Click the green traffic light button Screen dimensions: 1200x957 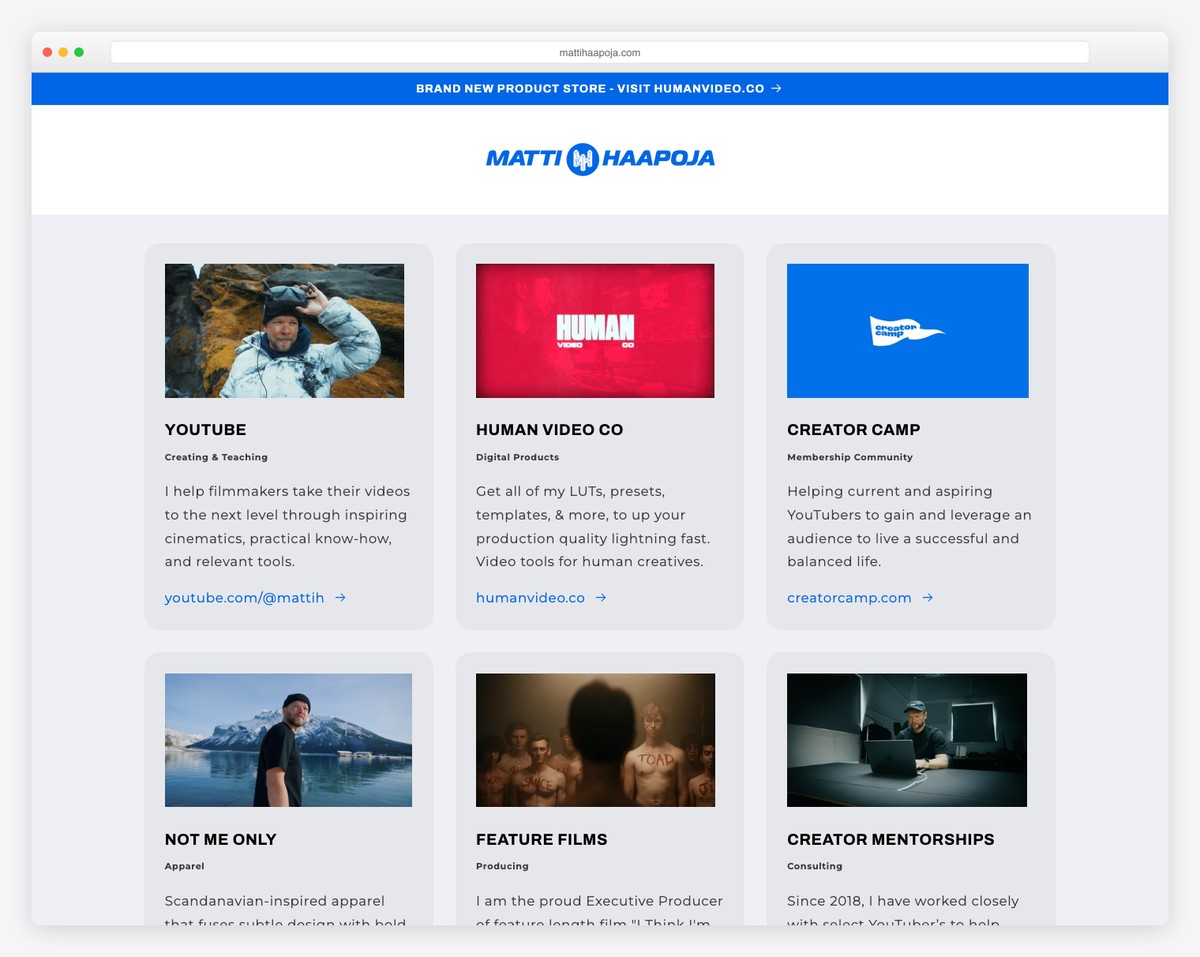(79, 51)
